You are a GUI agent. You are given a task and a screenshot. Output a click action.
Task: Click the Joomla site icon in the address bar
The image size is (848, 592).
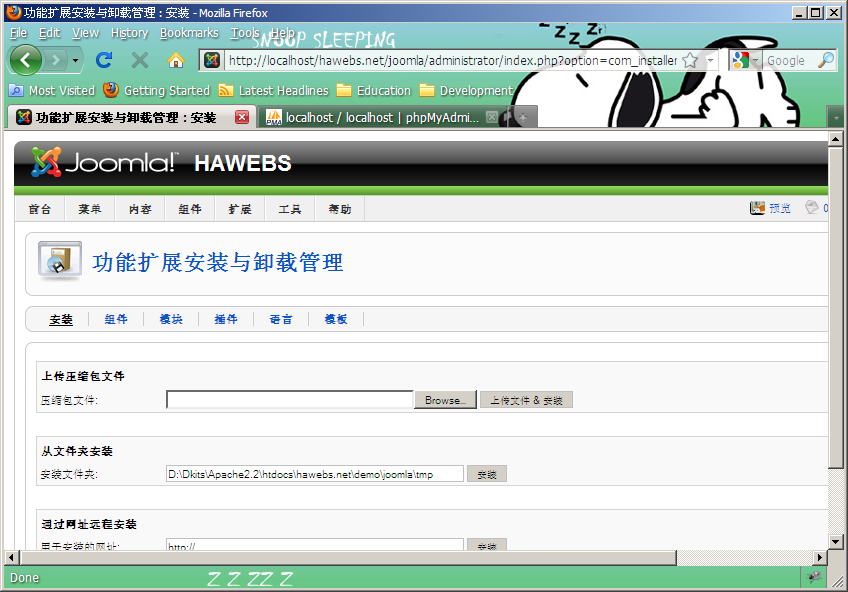click(211, 60)
